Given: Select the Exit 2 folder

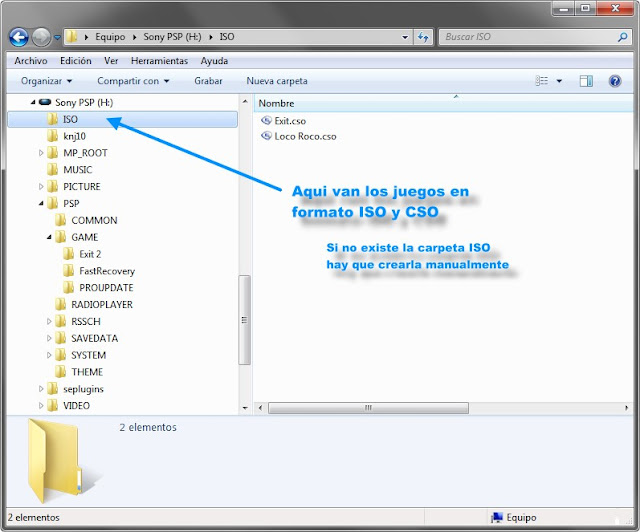Looking at the screenshot, I should (x=90, y=254).
